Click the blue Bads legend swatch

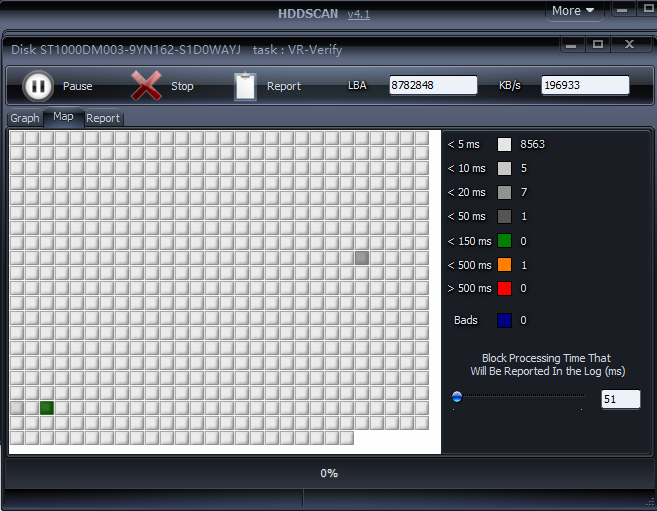[x=504, y=321]
